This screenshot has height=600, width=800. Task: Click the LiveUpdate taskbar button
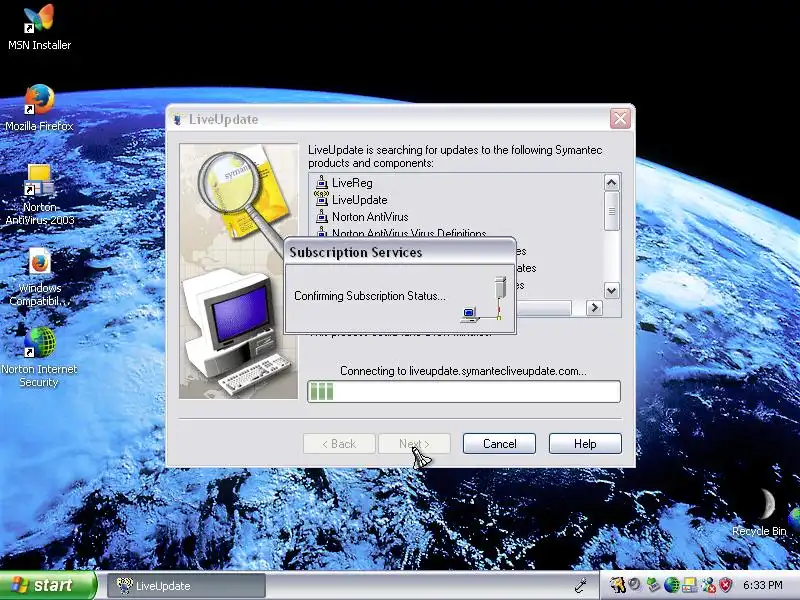(x=186, y=586)
